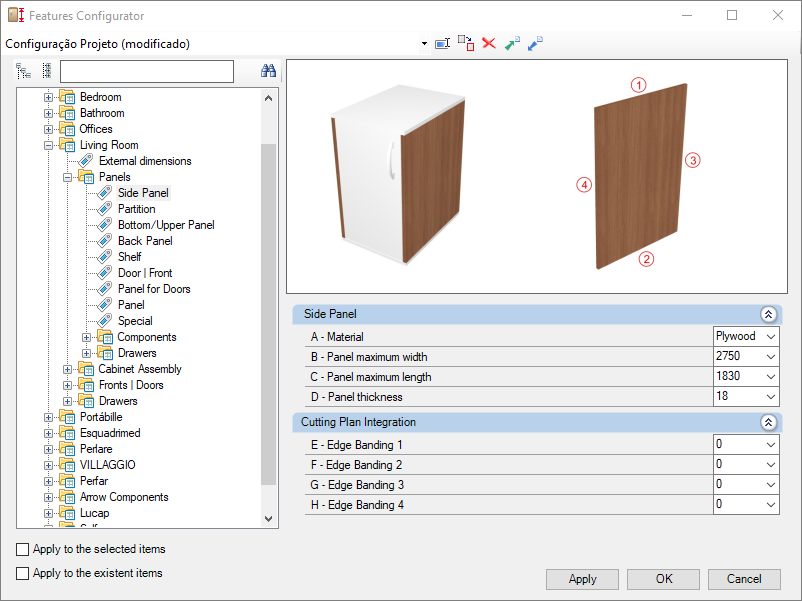This screenshot has width=802, height=601.
Task: Click the Apply button
Action: 582,579
